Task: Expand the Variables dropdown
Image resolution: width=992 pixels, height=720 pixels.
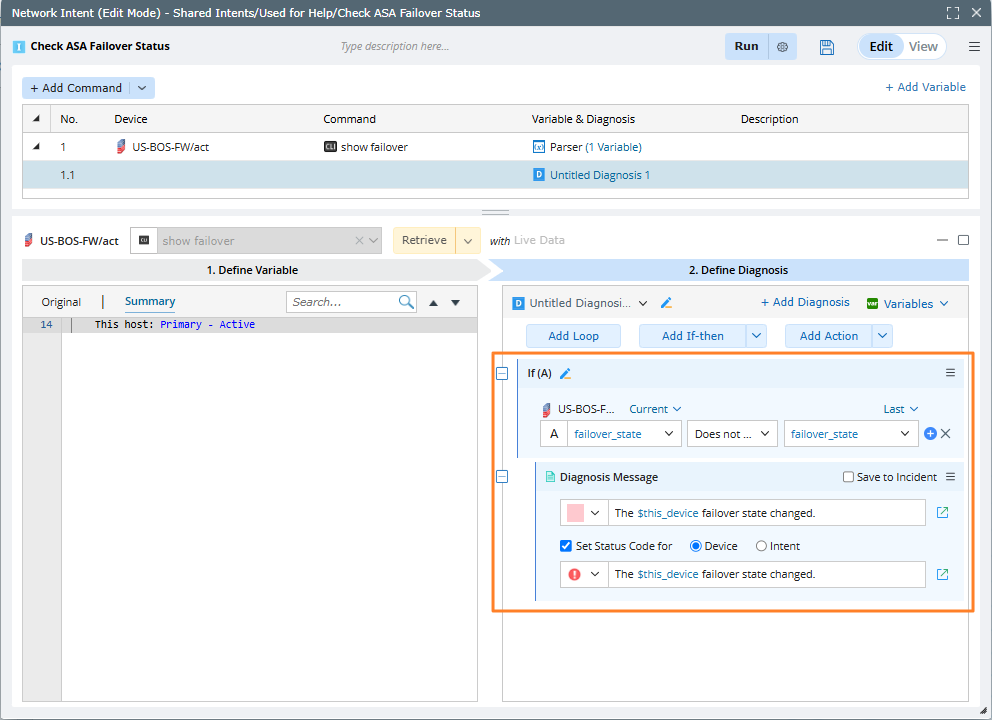Action: click(908, 303)
